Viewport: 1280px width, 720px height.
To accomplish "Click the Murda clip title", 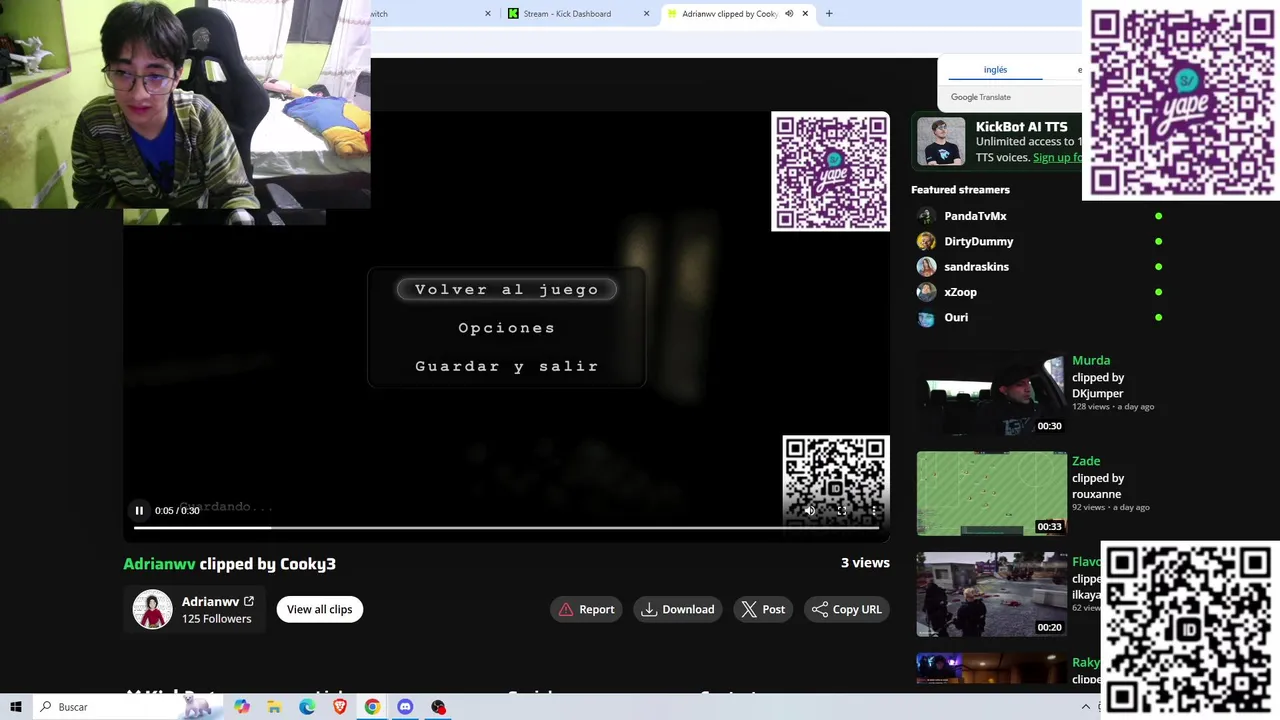I will 1091,360.
